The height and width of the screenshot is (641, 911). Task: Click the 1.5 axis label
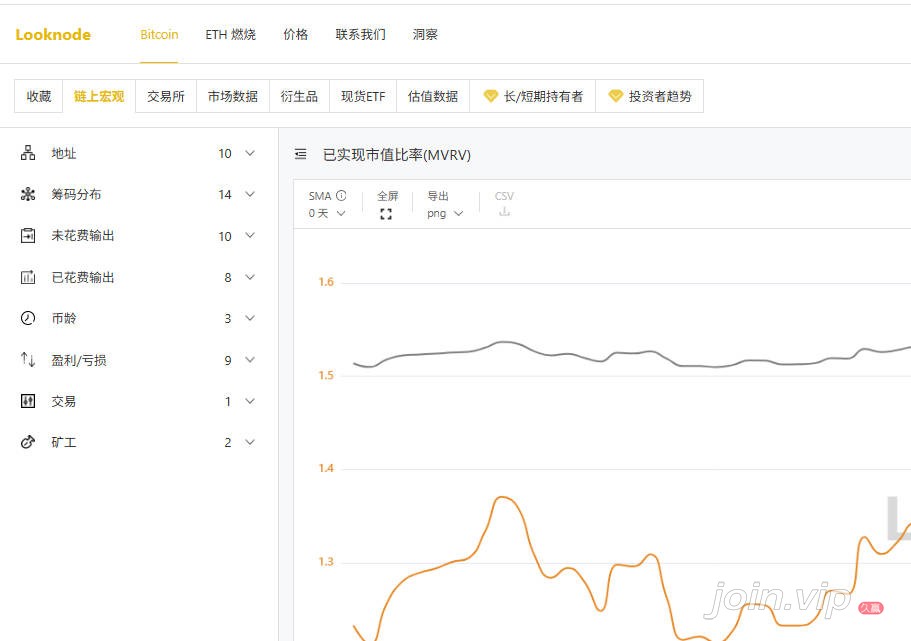(x=326, y=375)
